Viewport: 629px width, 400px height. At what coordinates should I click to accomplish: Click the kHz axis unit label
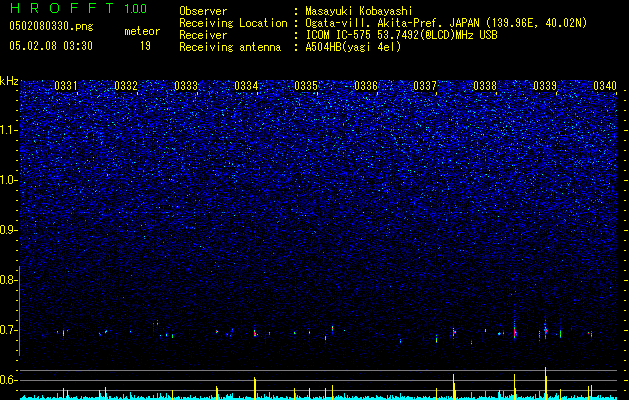(9, 81)
